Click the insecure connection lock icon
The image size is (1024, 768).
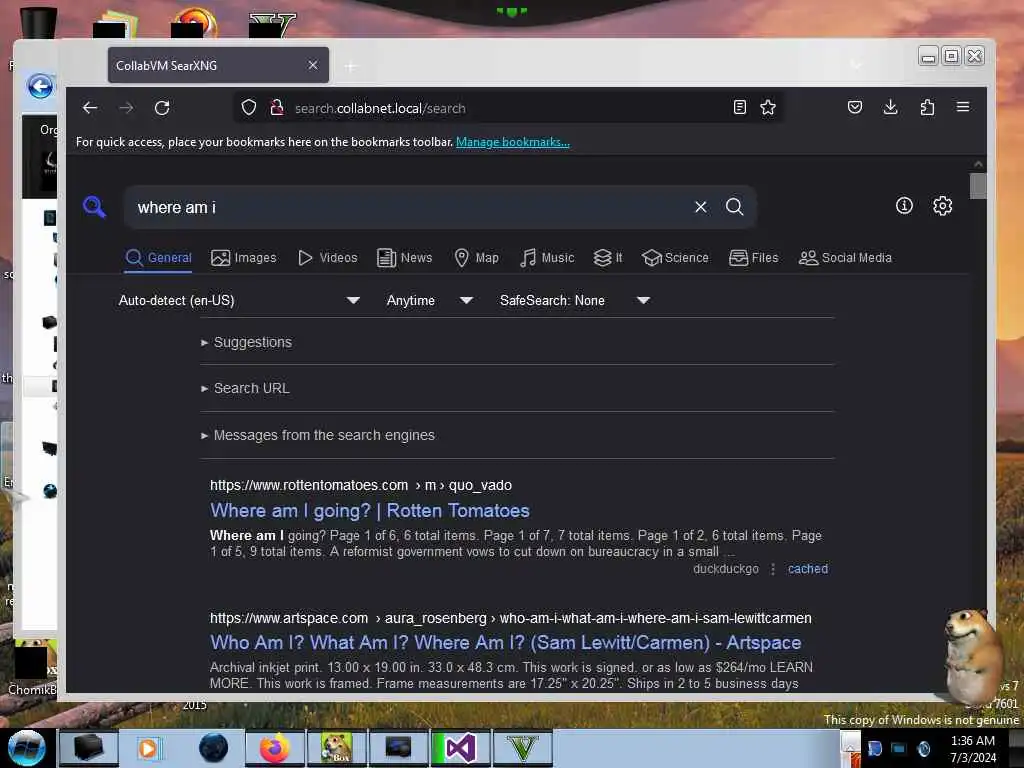click(x=276, y=108)
